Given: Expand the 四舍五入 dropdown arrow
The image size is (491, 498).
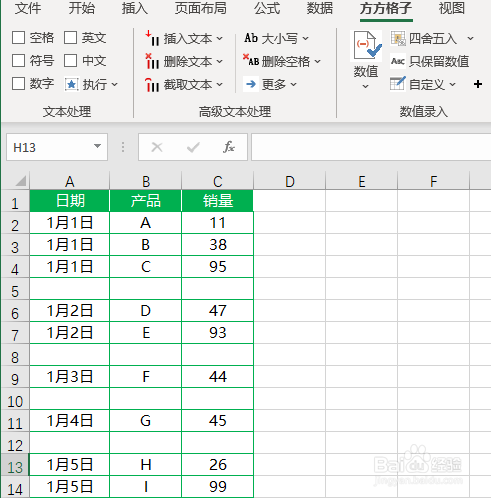Looking at the screenshot, I should click(470, 39).
